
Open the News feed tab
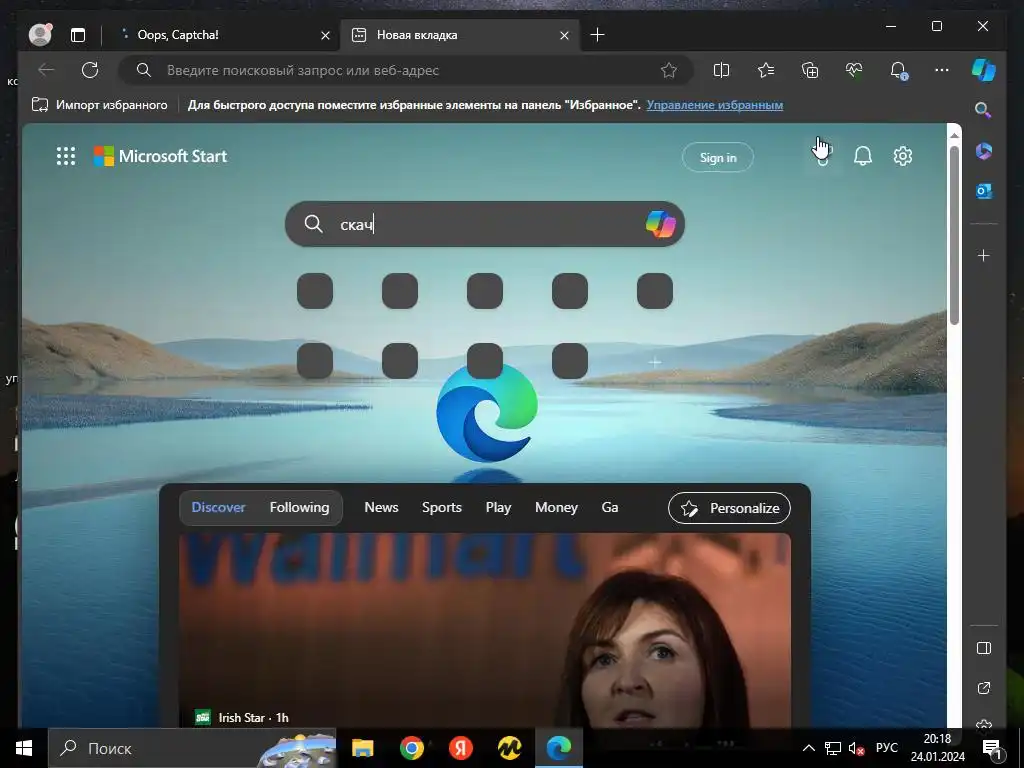(x=381, y=507)
